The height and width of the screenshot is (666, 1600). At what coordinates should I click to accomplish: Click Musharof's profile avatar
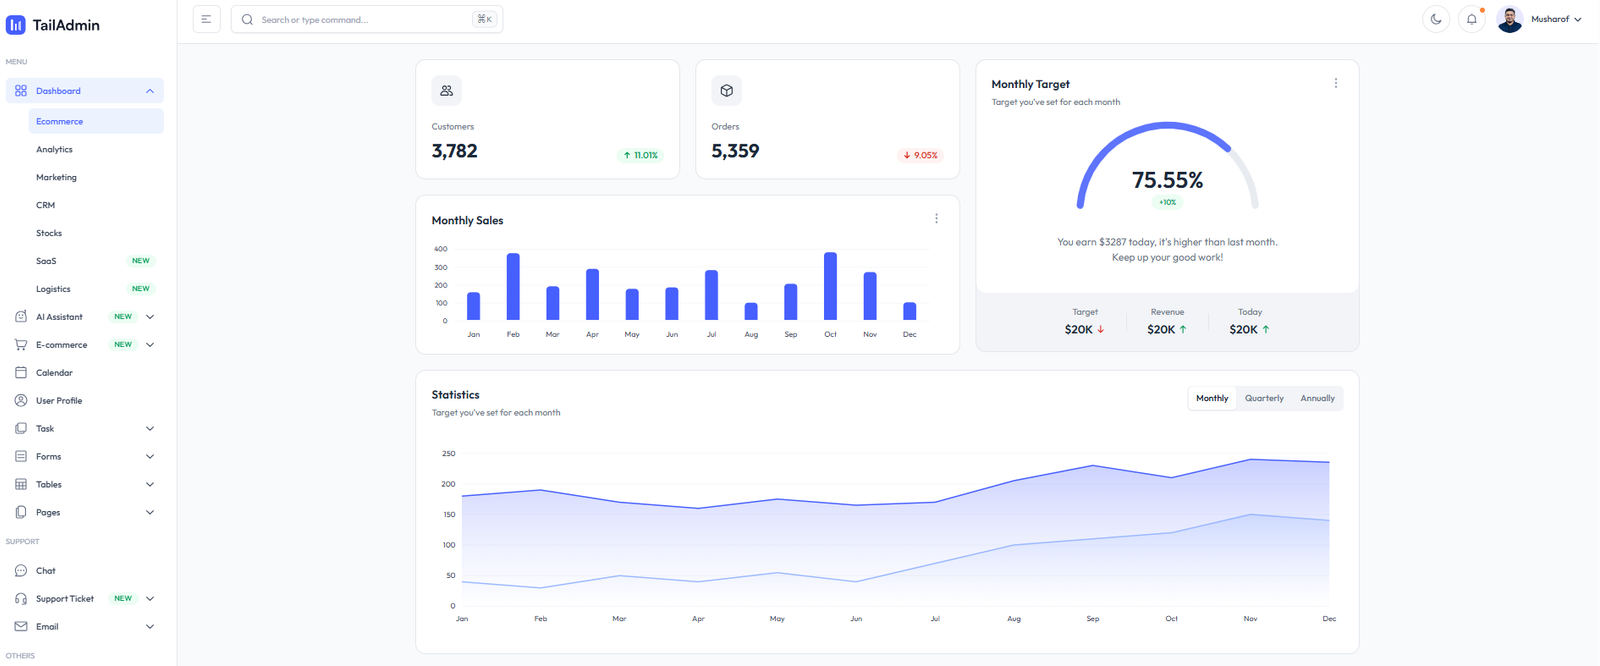pos(1510,19)
